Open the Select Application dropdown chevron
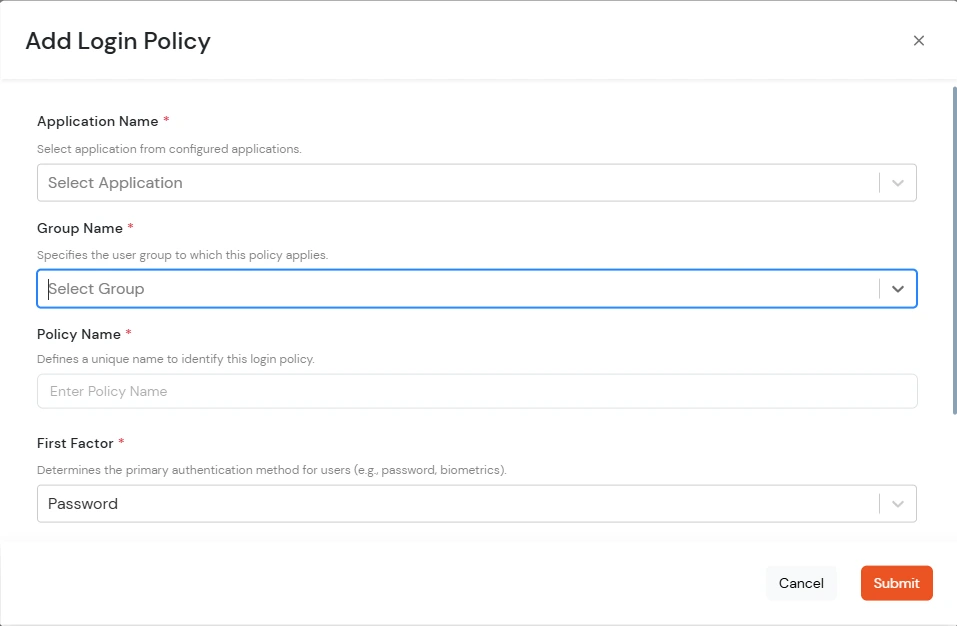The height and width of the screenshot is (626, 957). point(897,182)
